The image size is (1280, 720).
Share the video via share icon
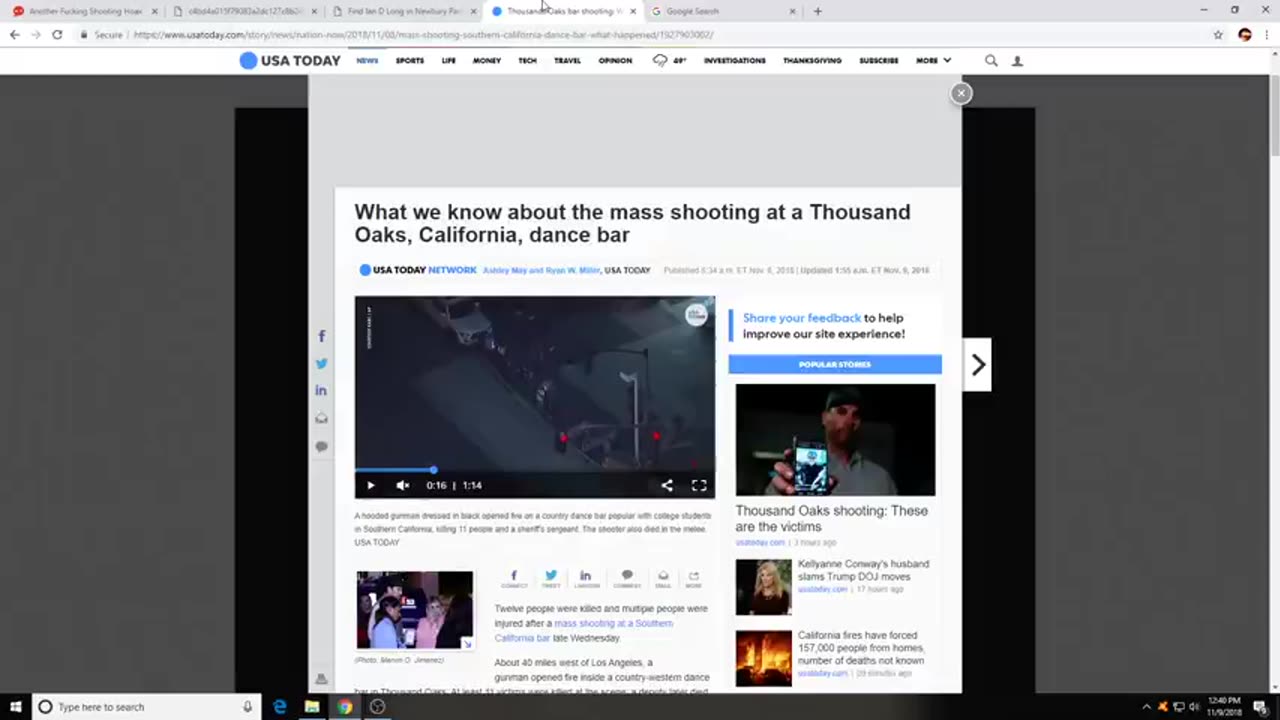click(667, 485)
